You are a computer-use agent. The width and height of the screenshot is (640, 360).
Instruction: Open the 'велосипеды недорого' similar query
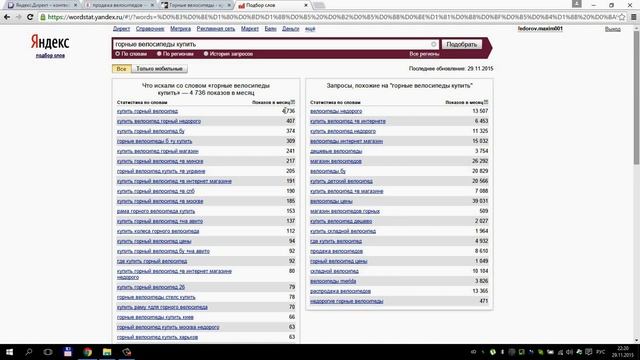[x=336, y=111]
